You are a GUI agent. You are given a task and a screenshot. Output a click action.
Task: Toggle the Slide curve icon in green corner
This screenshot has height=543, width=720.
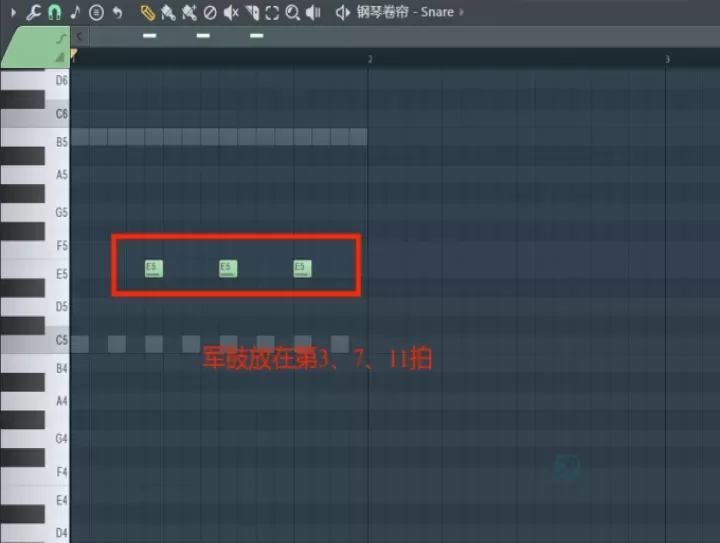(x=60, y=38)
